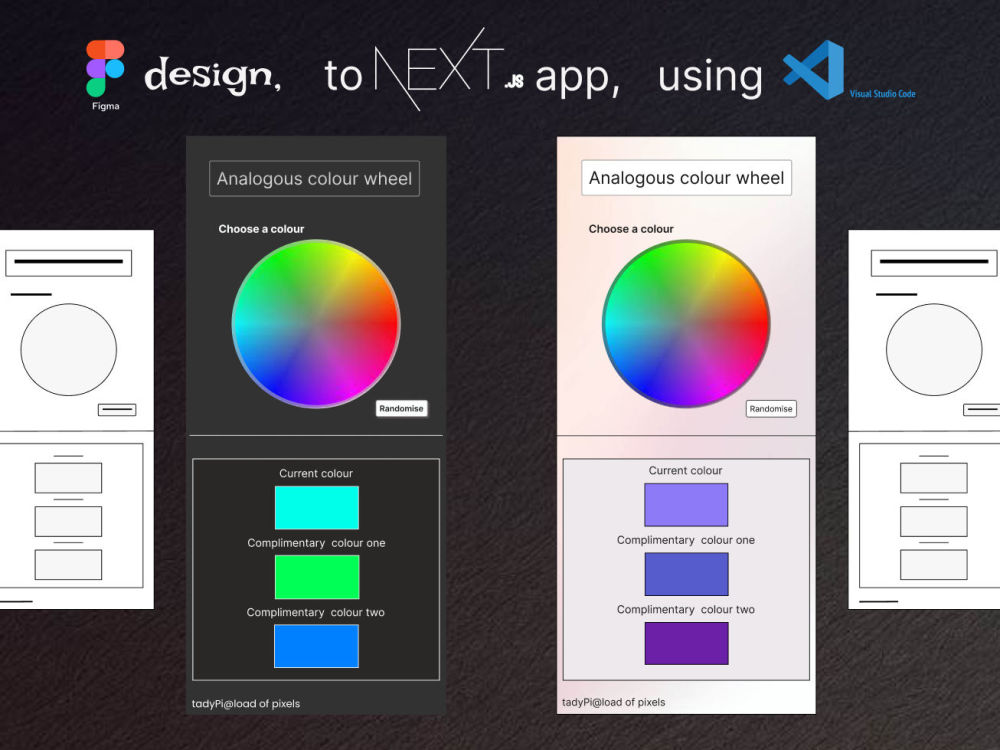Click the bottom swatch placeholder in left wireframe
1000x750 pixels.
[68, 565]
